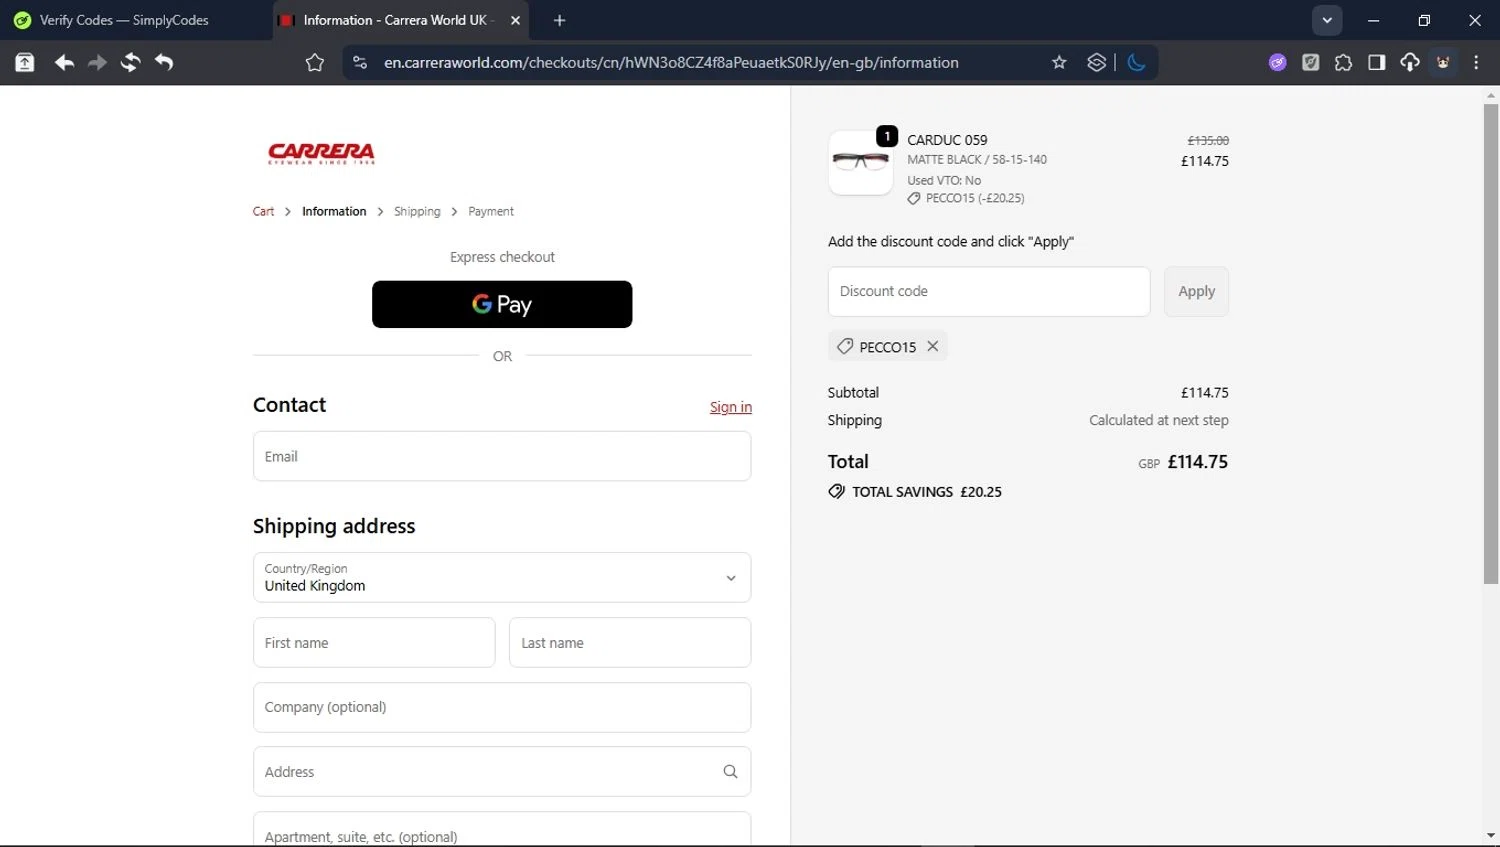
Task: Open the tab search dropdown arrow
Action: [x=1327, y=20]
